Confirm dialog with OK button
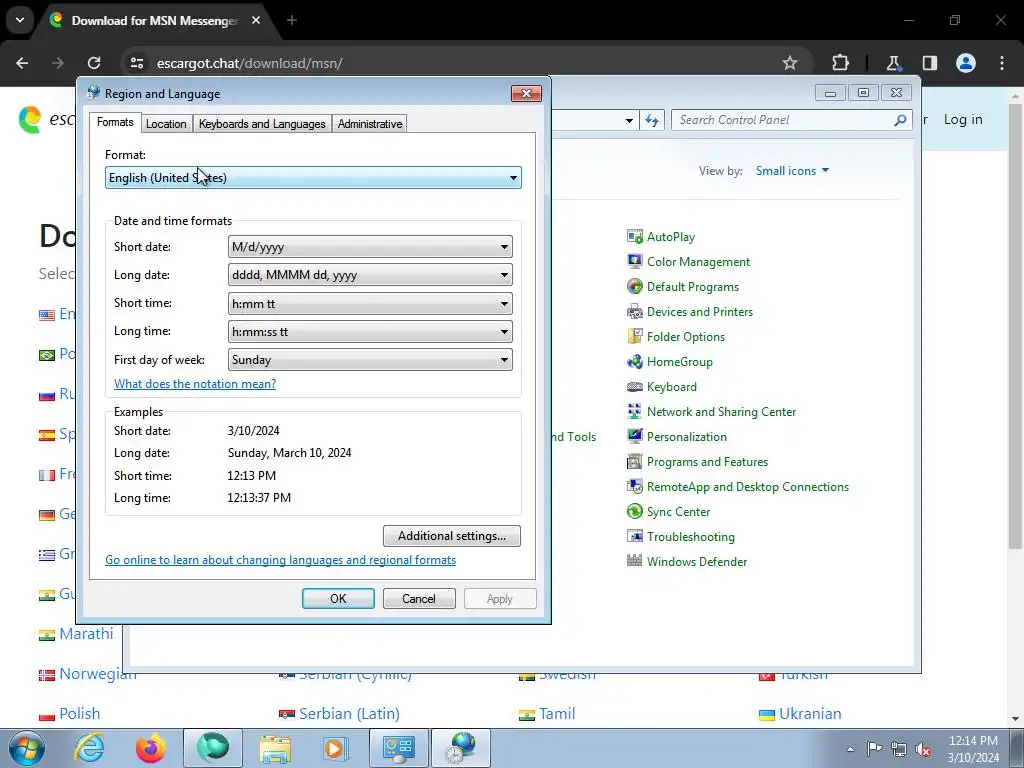This screenshot has width=1024, height=768. pyautogui.click(x=338, y=599)
